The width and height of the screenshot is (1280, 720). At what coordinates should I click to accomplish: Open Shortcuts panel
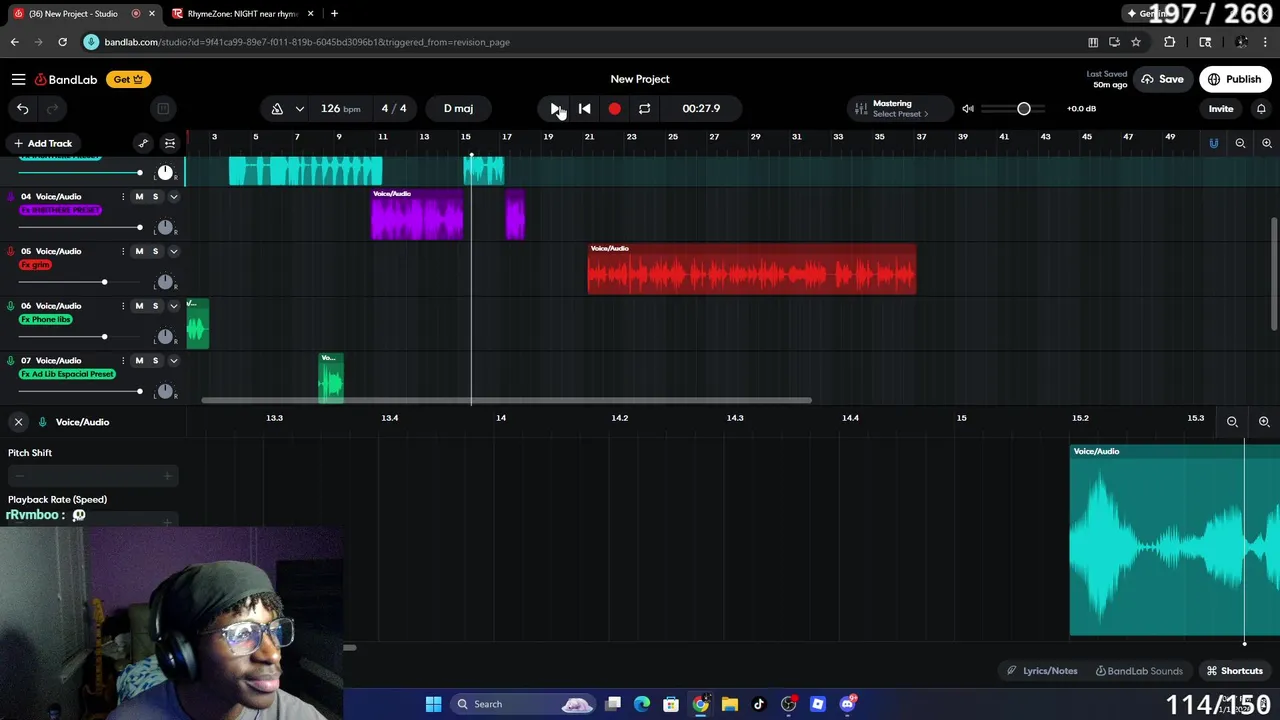[x=1235, y=671]
